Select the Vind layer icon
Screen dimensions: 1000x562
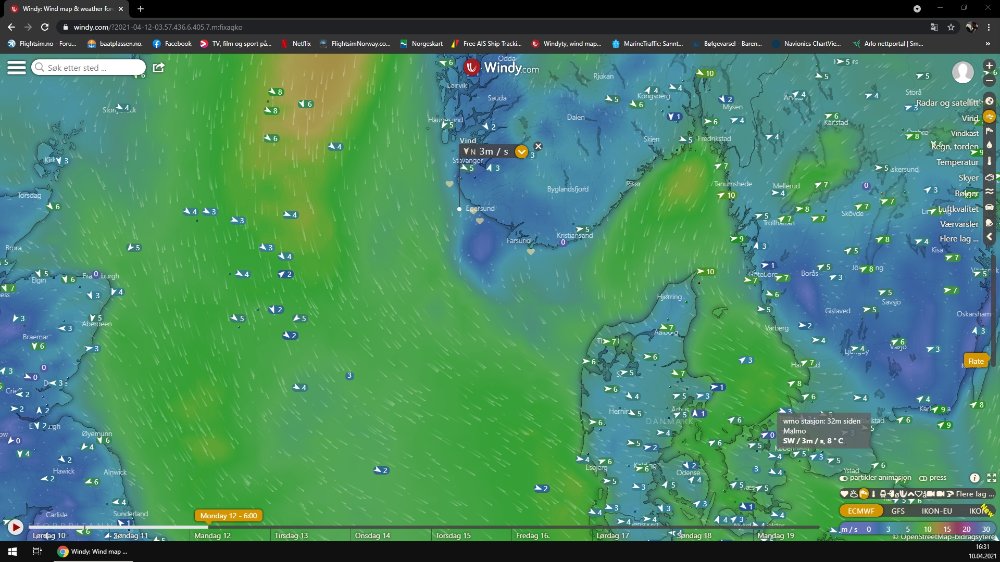click(x=989, y=117)
